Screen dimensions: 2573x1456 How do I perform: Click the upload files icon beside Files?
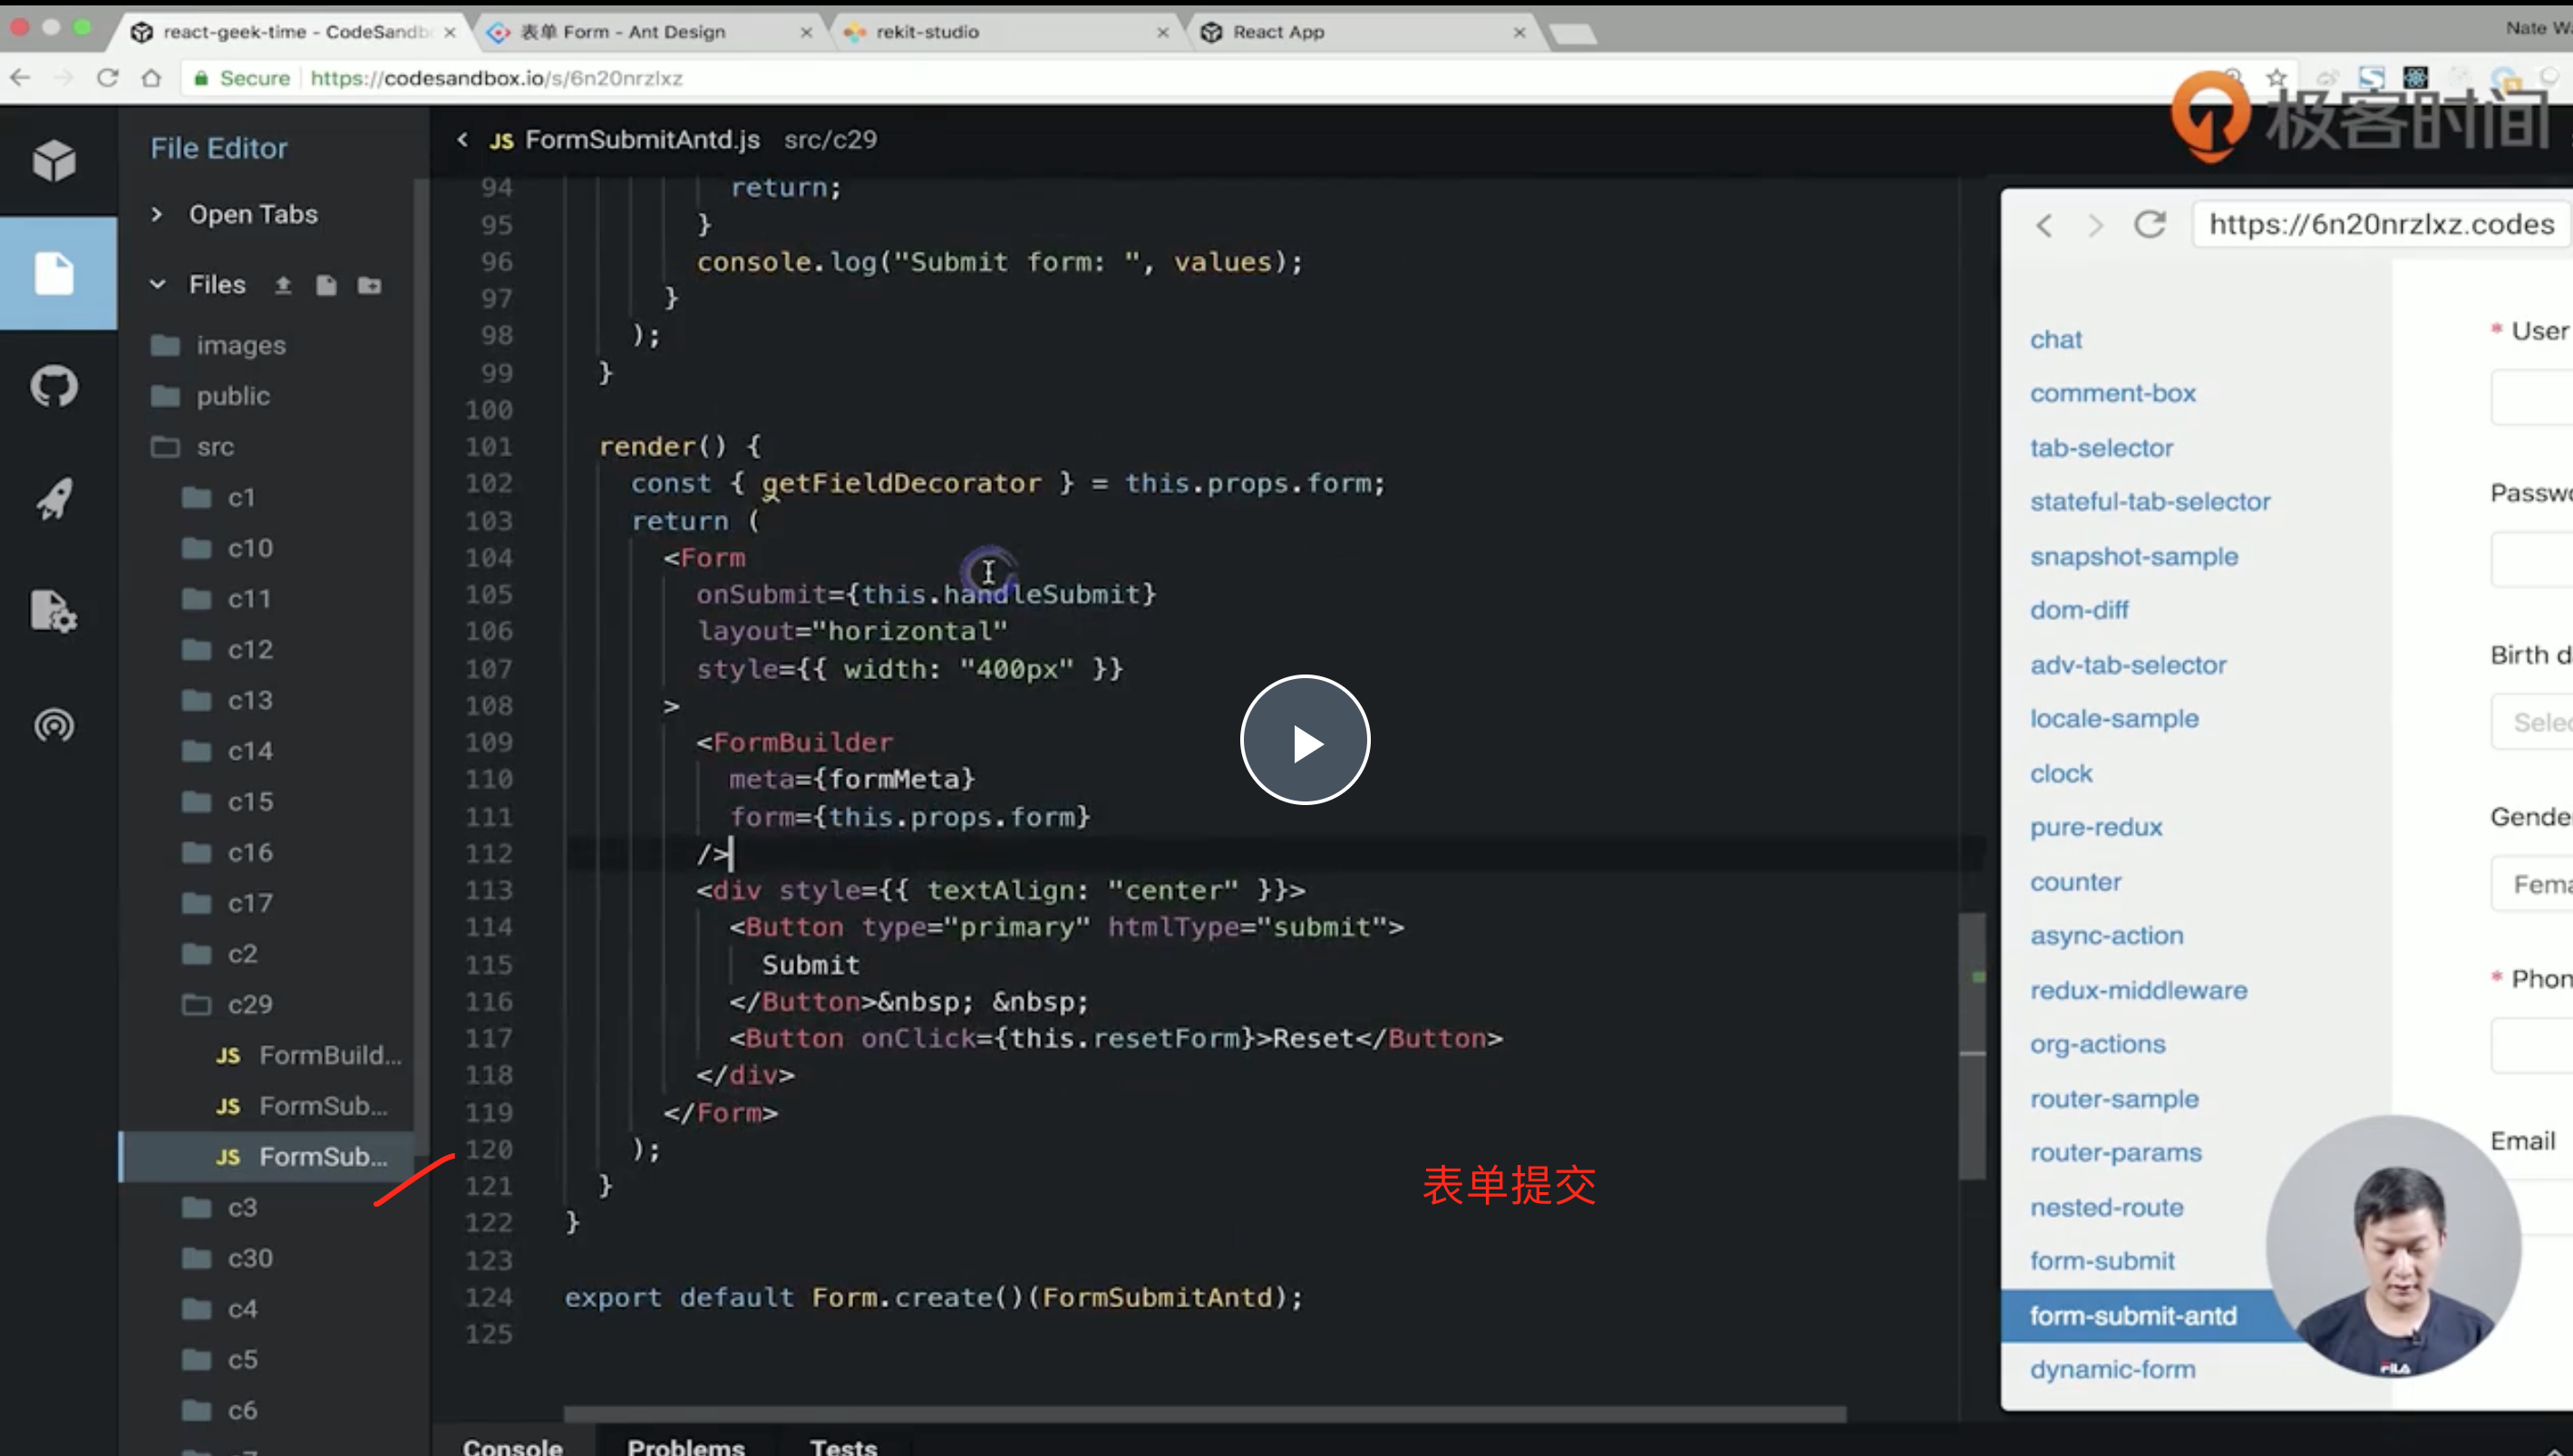click(283, 286)
